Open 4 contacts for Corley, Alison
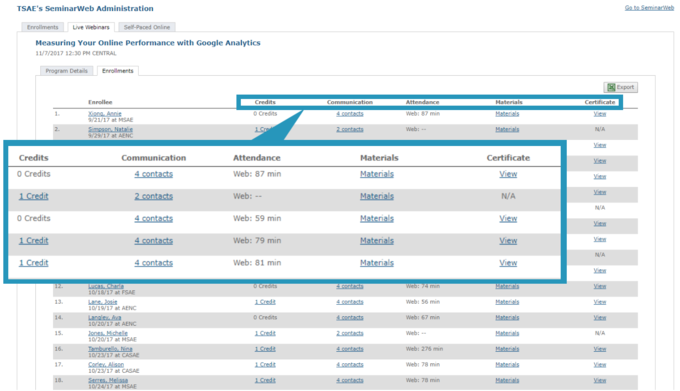Viewport: 680px width, 391px height. pyautogui.click(x=350, y=364)
